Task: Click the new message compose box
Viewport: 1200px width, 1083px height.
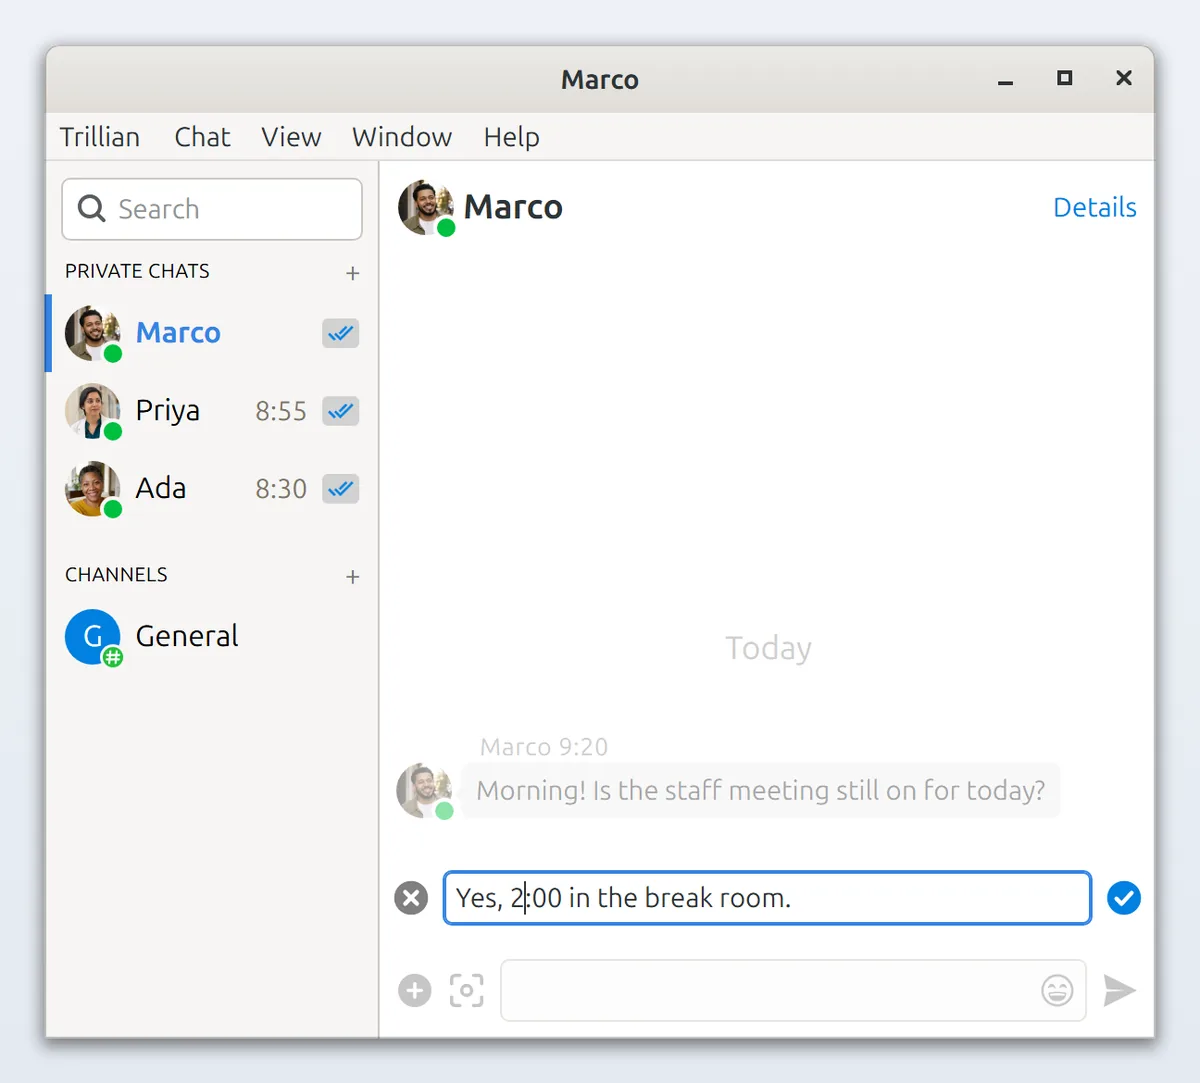Action: point(793,991)
